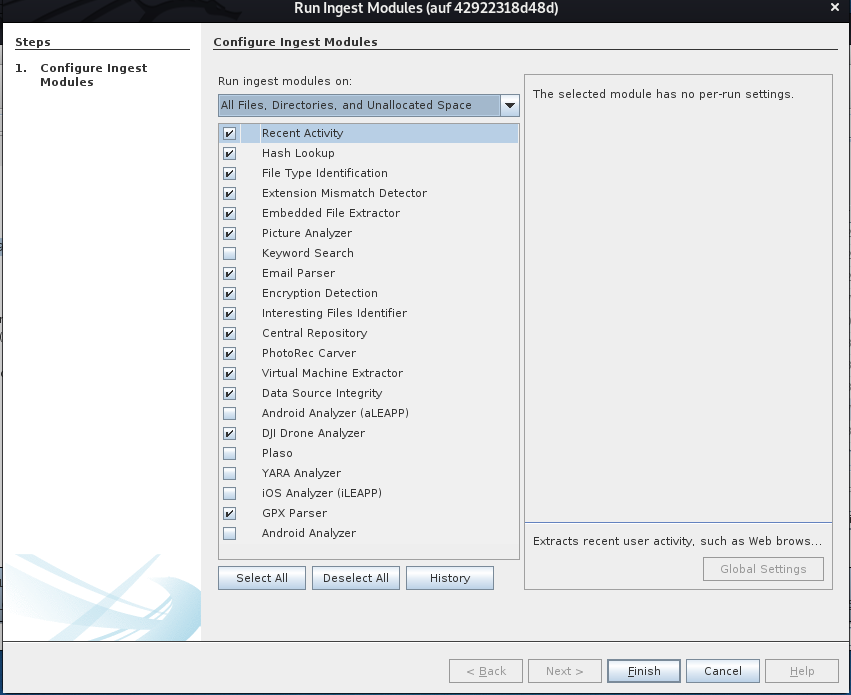Cancel the ingest module wizard

(x=722, y=671)
